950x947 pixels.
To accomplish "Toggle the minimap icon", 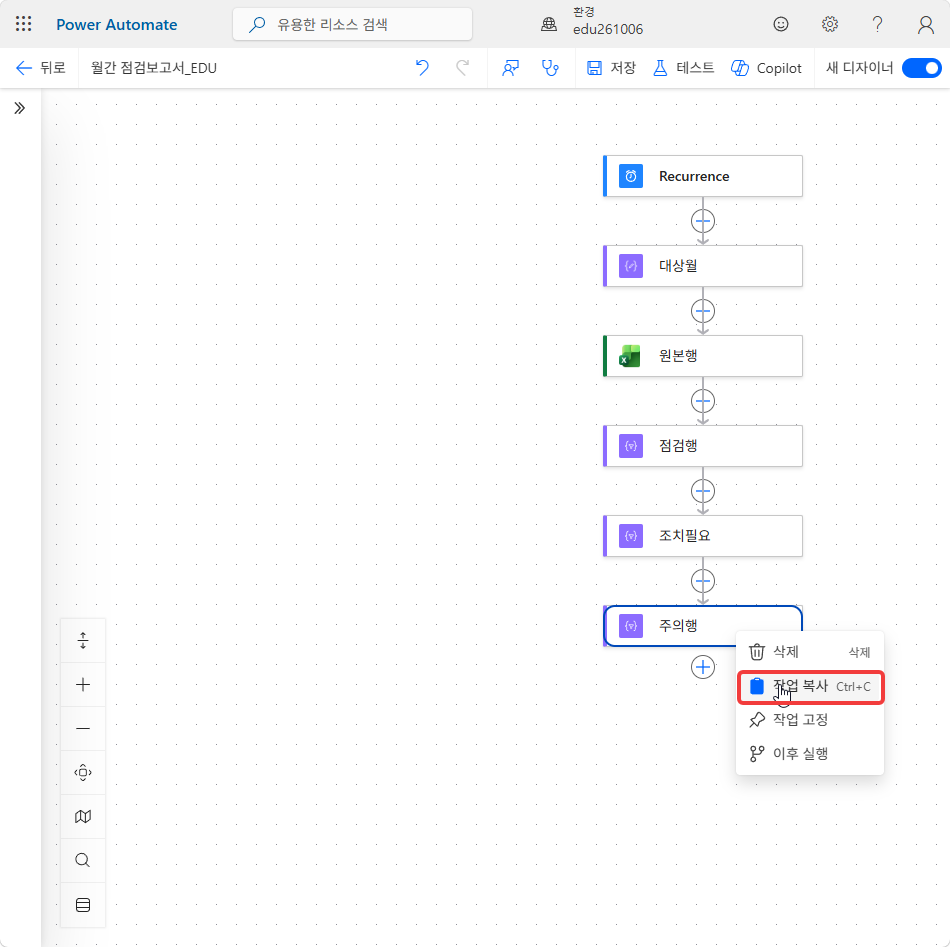I will pos(83,817).
